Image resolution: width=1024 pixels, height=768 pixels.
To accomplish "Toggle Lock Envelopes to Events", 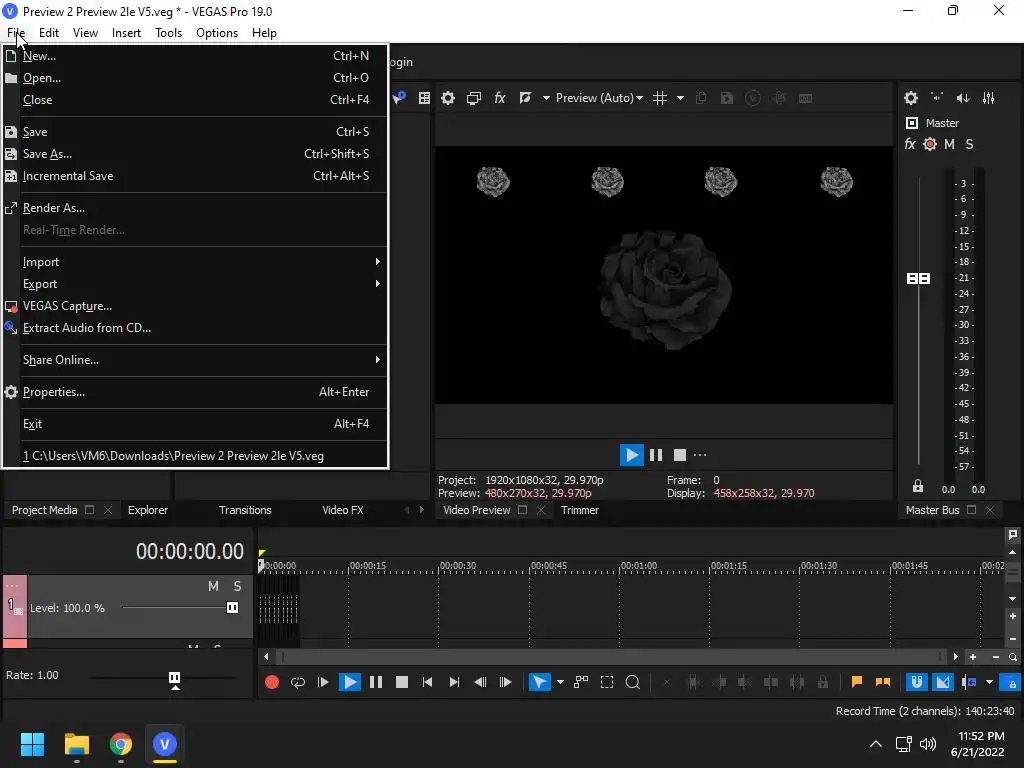I will pos(1012,682).
